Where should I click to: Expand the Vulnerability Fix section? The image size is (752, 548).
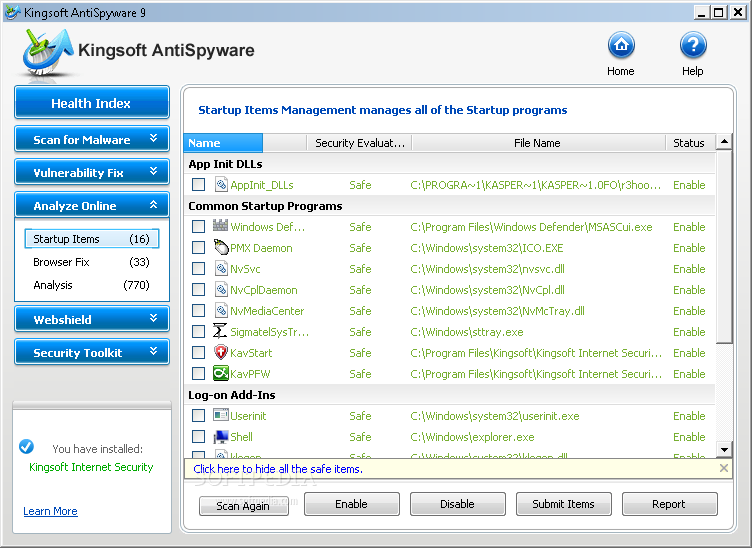(92, 172)
